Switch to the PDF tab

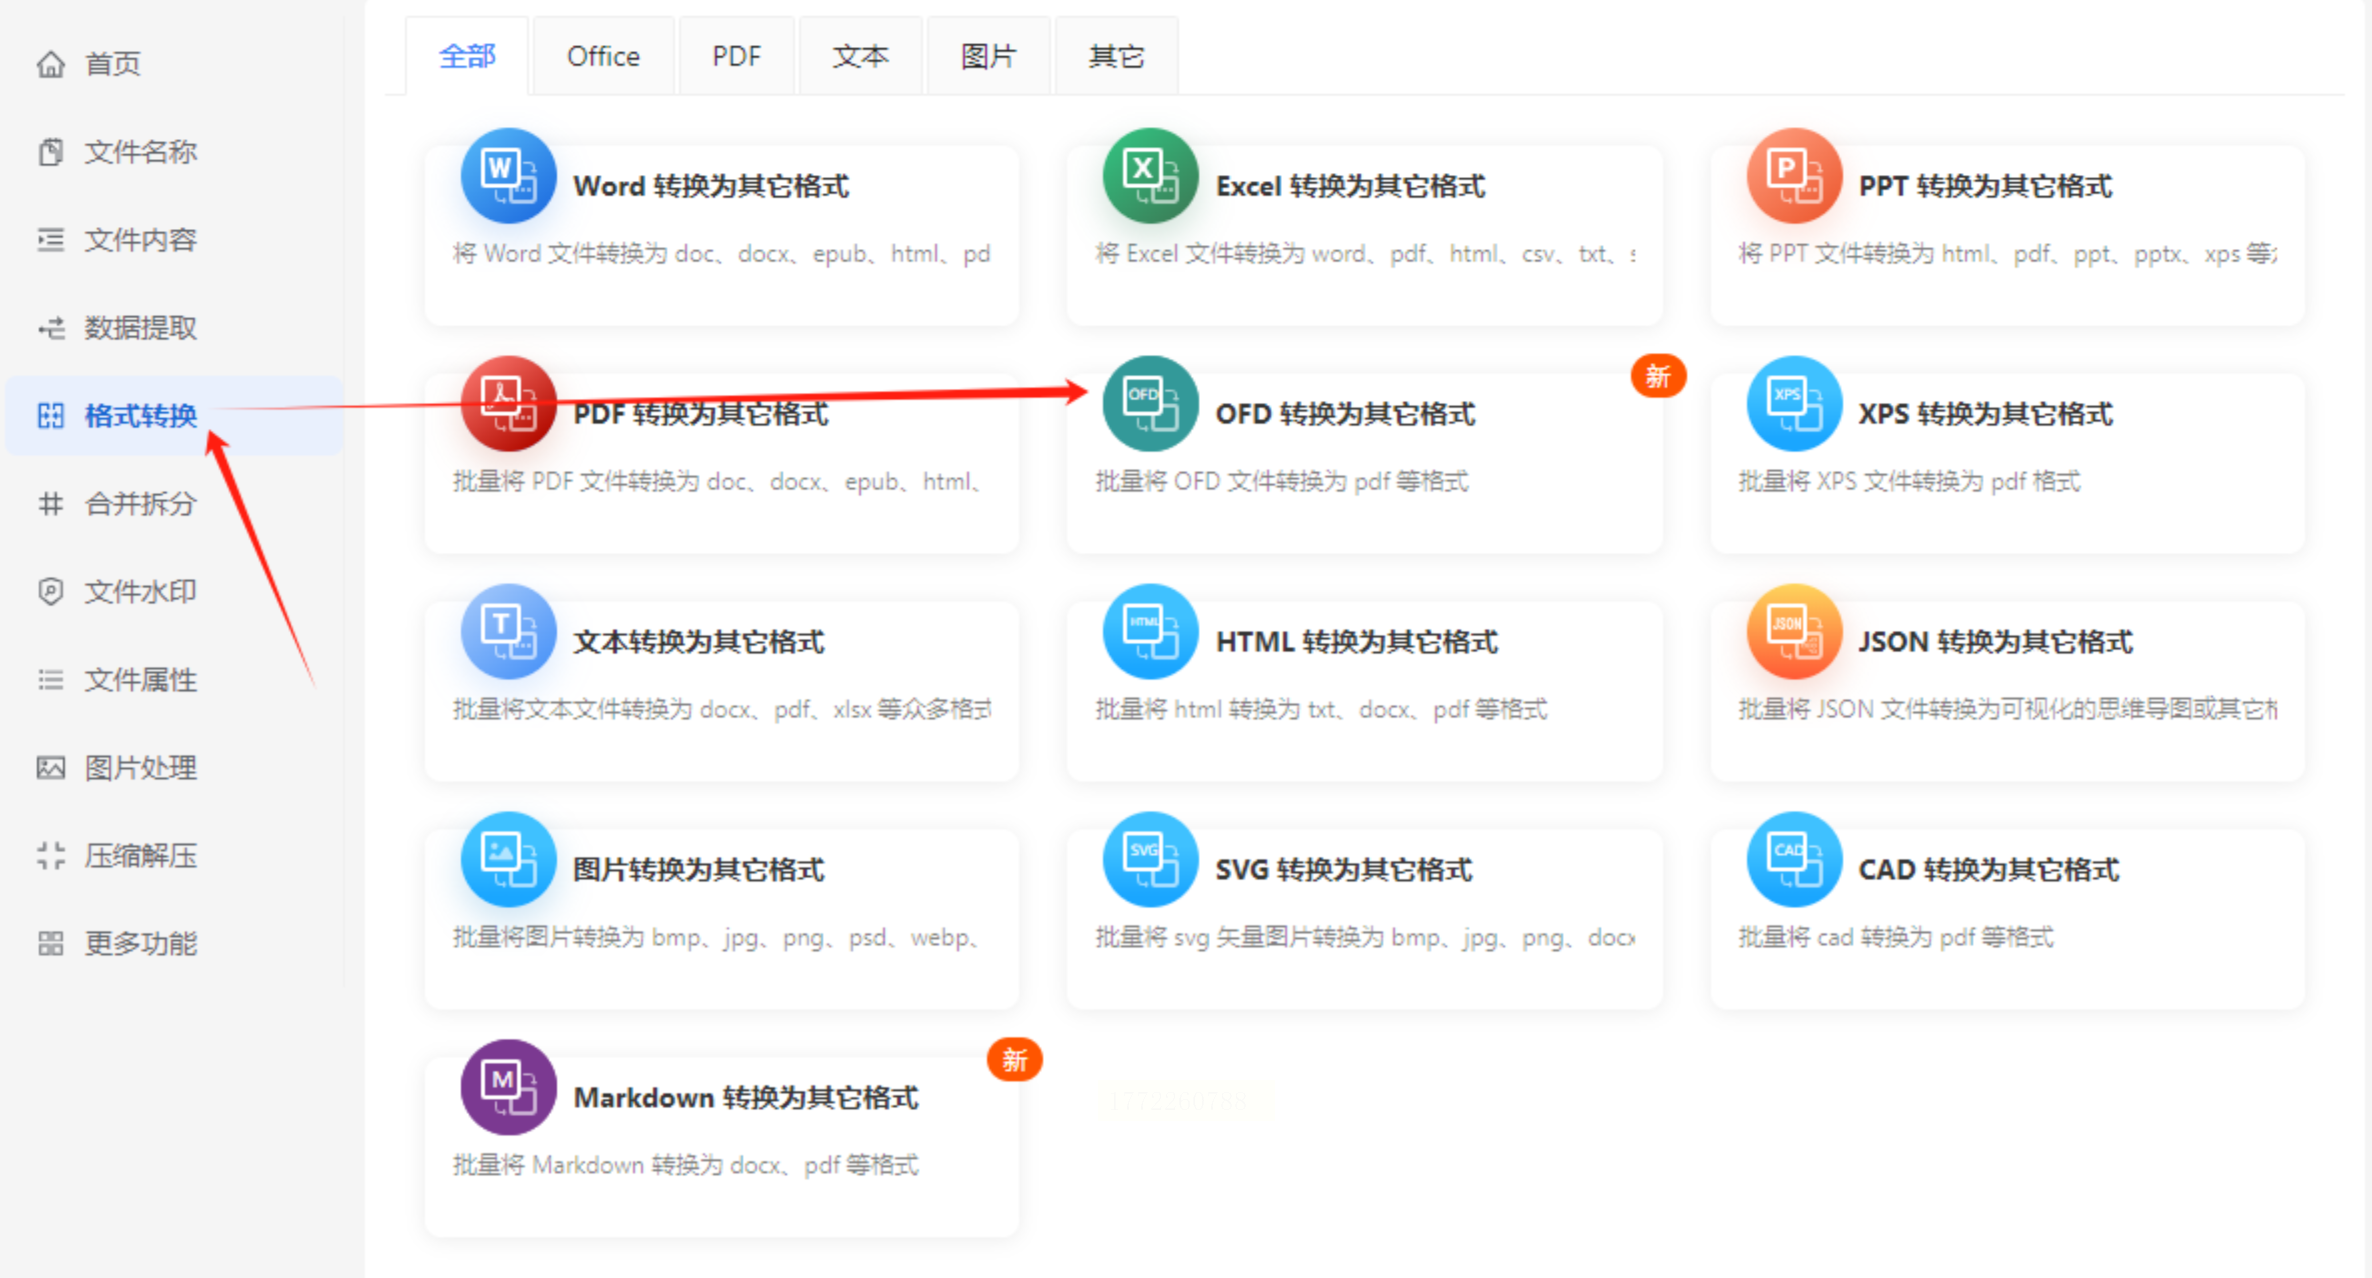736,56
